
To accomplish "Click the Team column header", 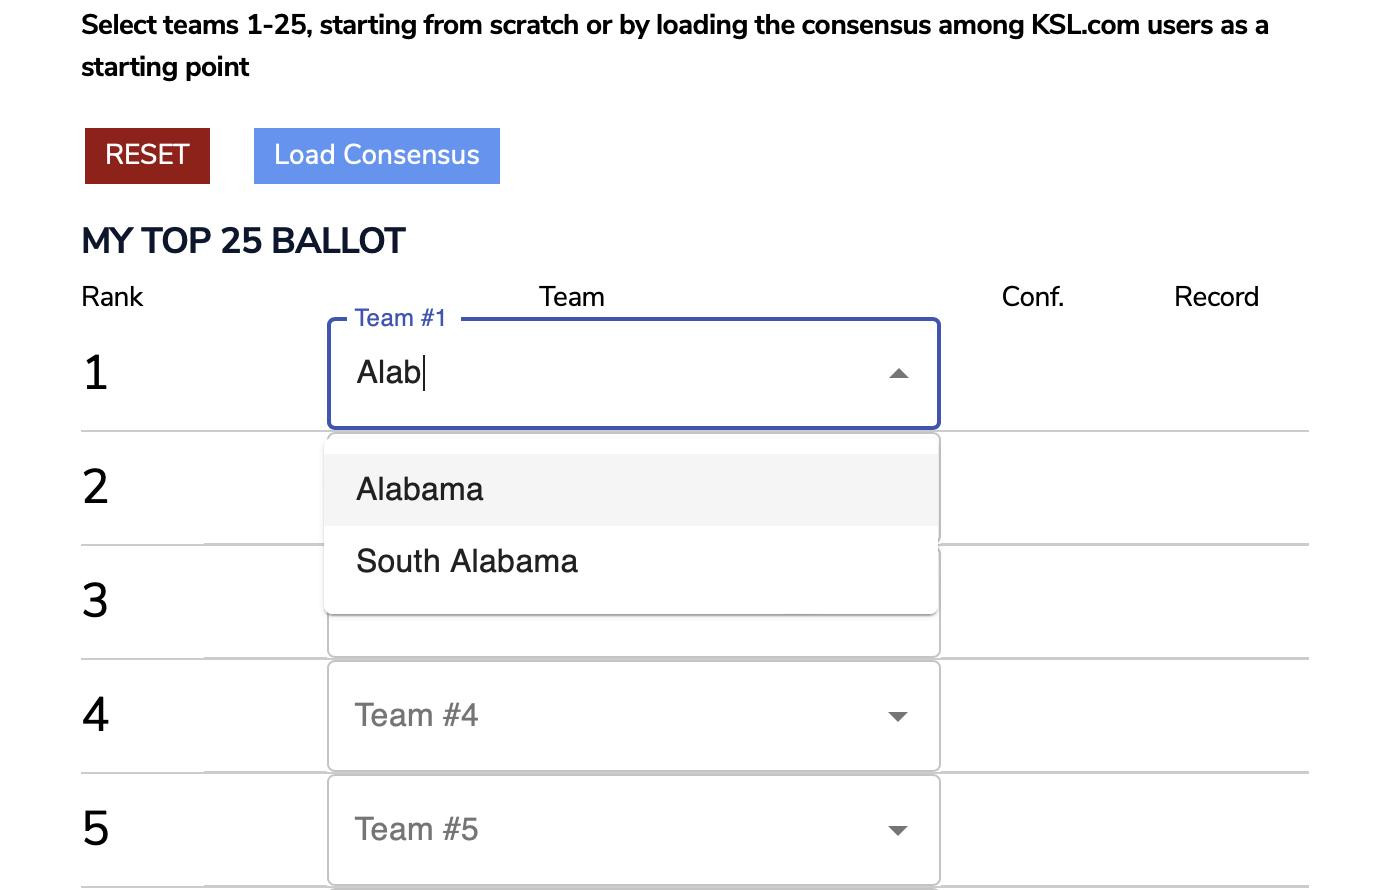I will [x=571, y=297].
